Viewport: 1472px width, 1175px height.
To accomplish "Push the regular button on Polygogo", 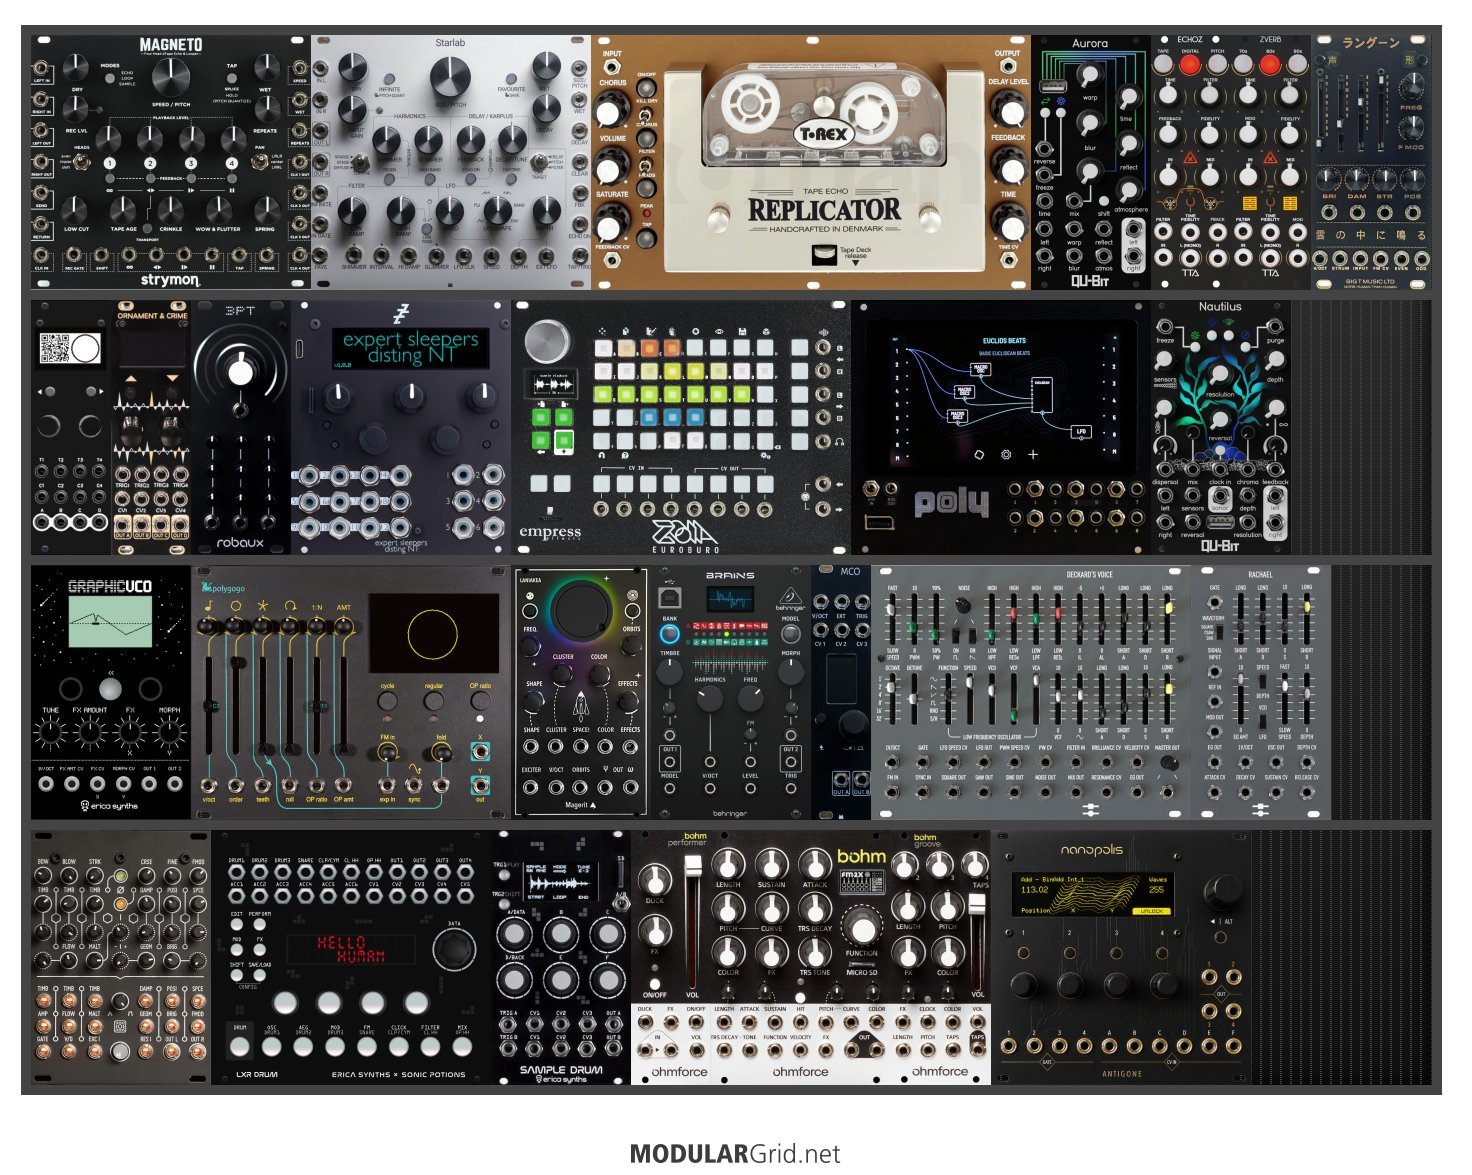I will [x=434, y=703].
